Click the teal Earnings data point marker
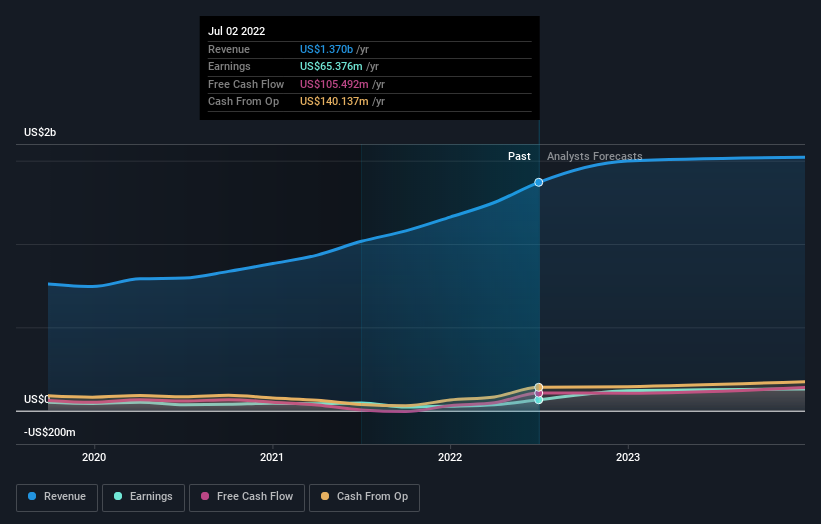The width and height of the screenshot is (821, 524). coord(538,400)
